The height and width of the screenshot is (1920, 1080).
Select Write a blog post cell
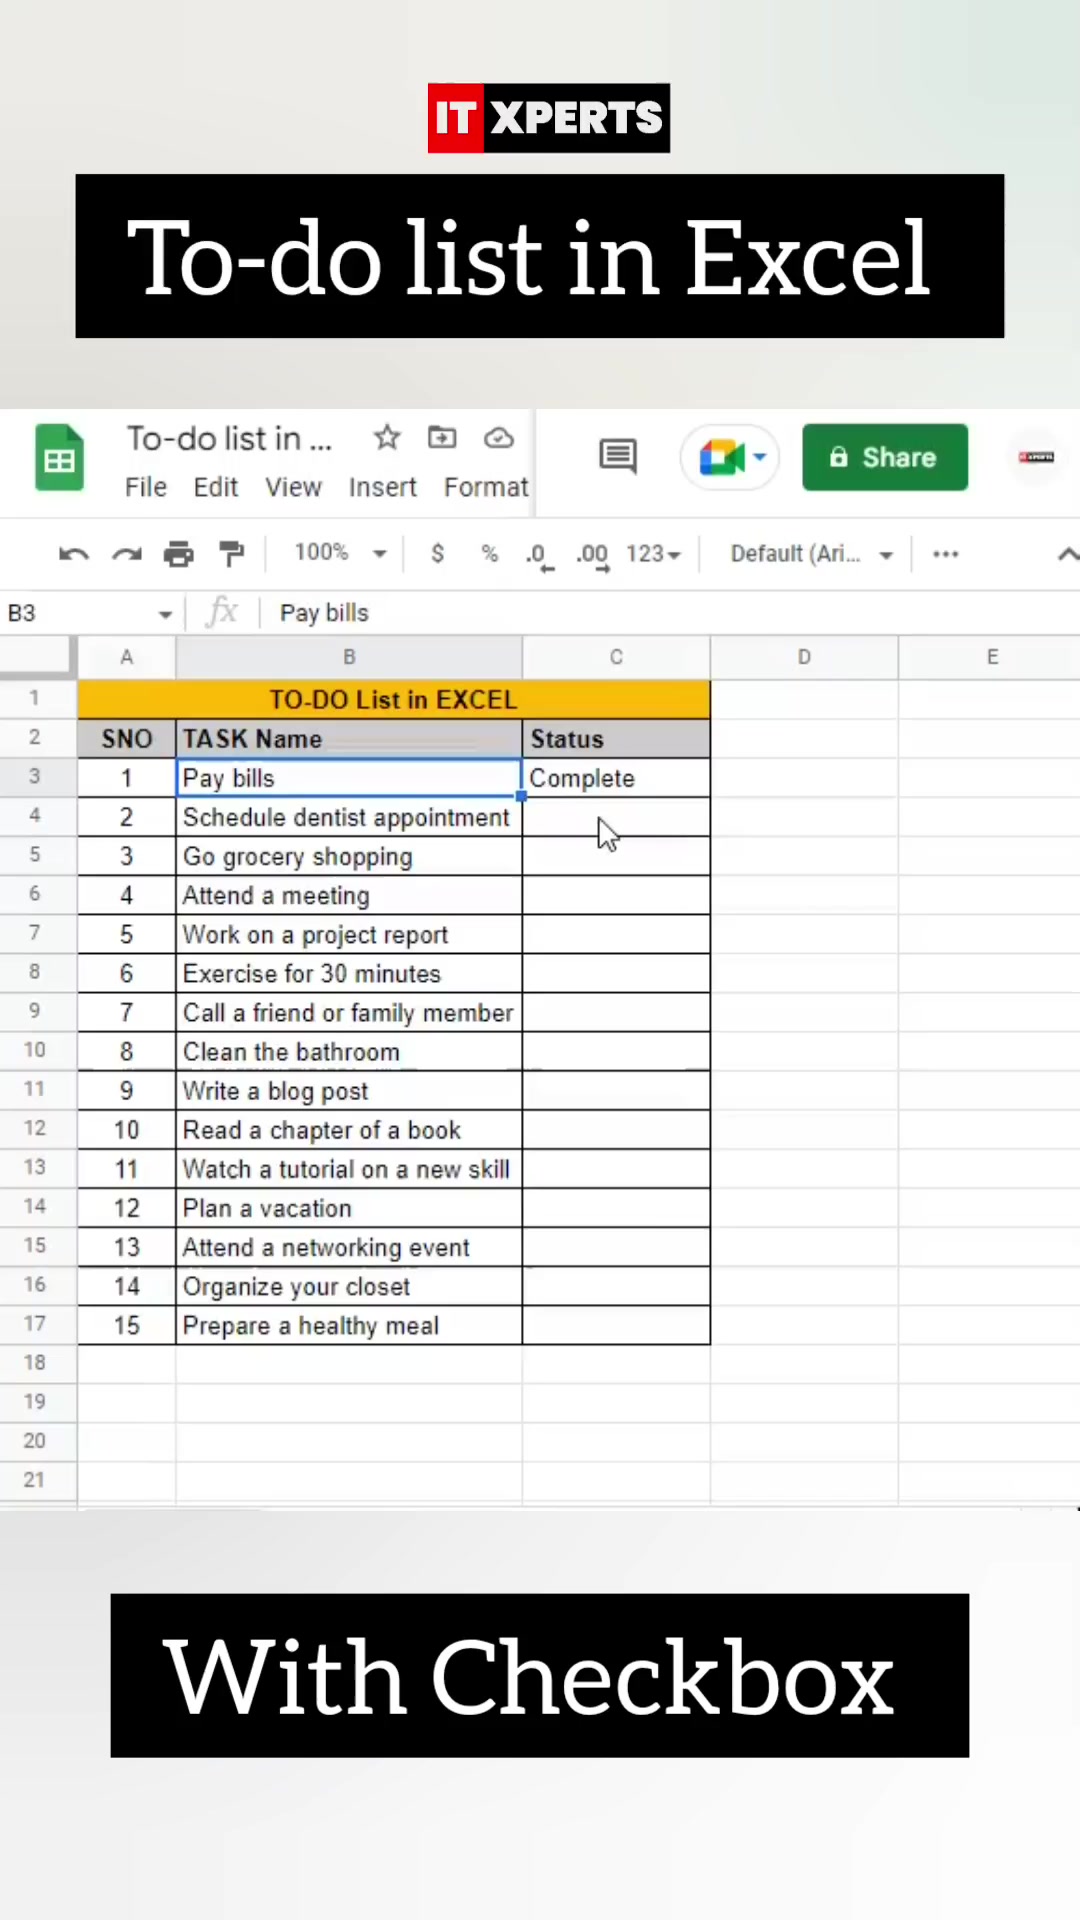pyautogui.click(x=349, y=1090)
